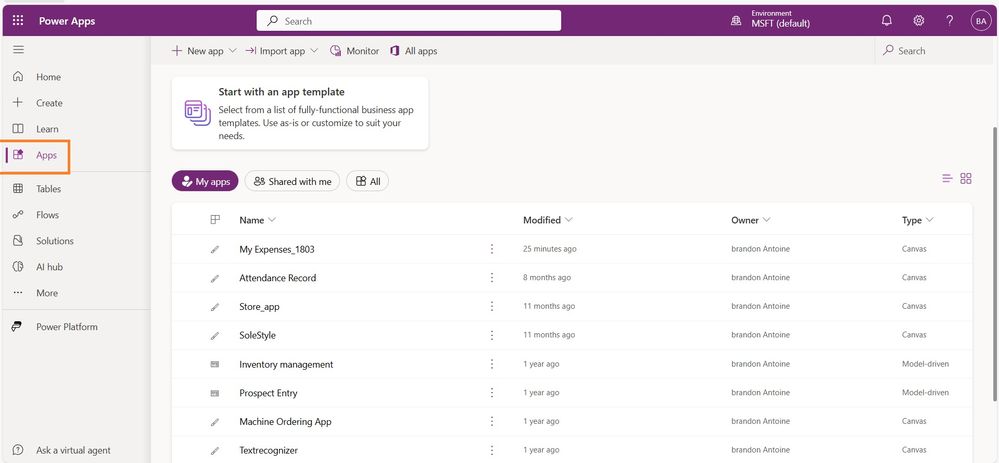Image resolution: width=999 pixels, height=463 pixels.
Task: Open the BA account avatar
Action: point(979,21)
